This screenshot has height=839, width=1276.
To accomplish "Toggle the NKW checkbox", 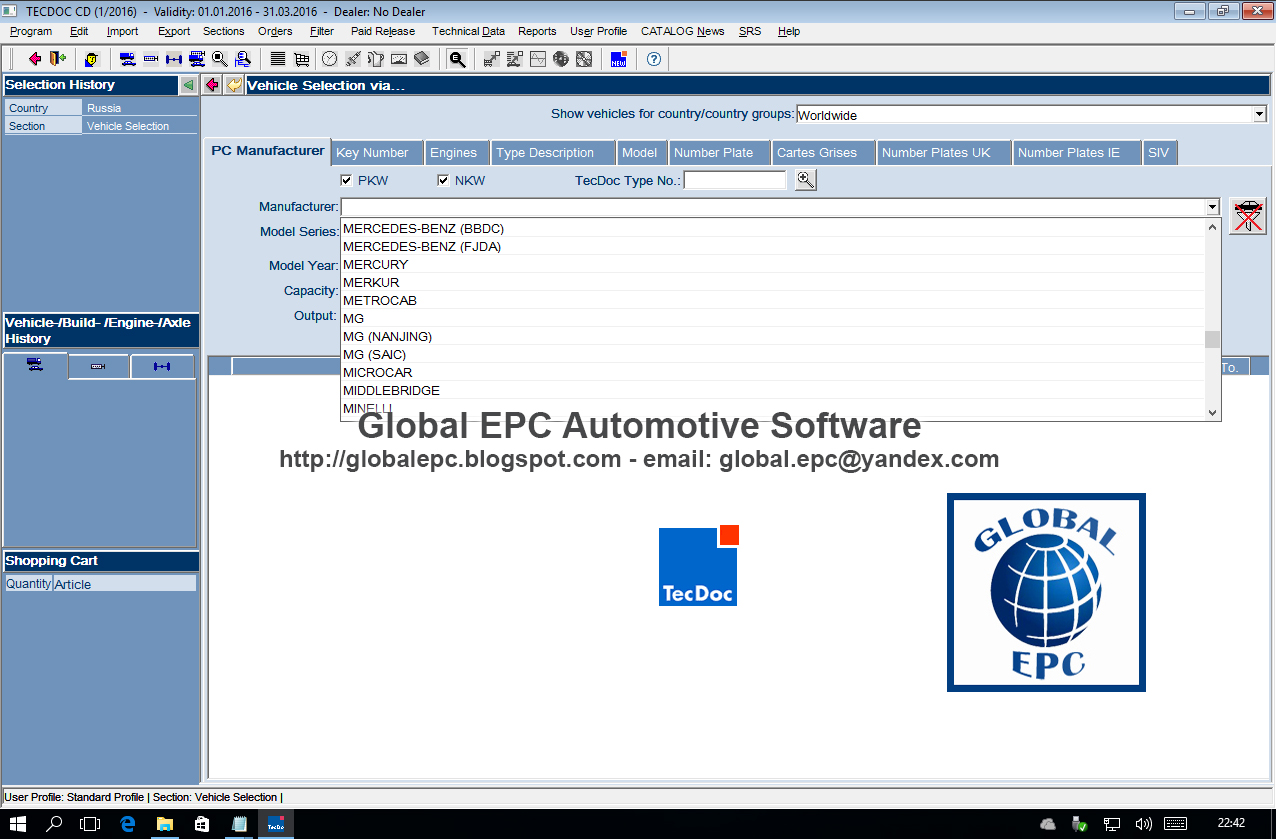I will point(443,181).
